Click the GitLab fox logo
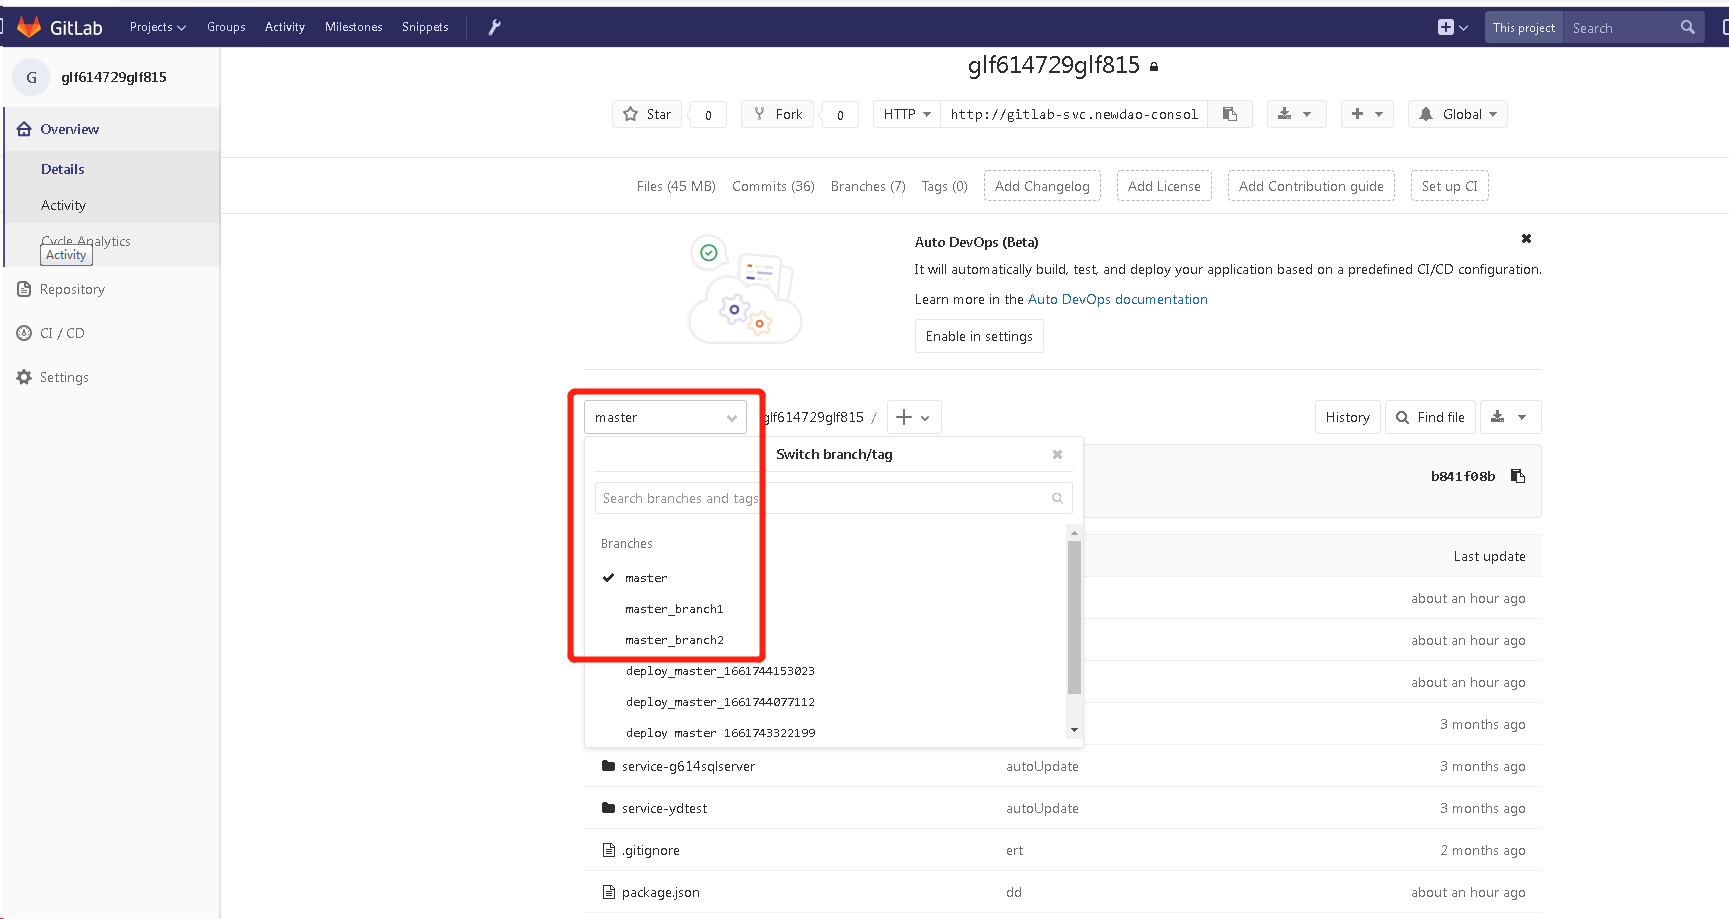Screen dimensions: 1729x919 (x=29, y=27)
